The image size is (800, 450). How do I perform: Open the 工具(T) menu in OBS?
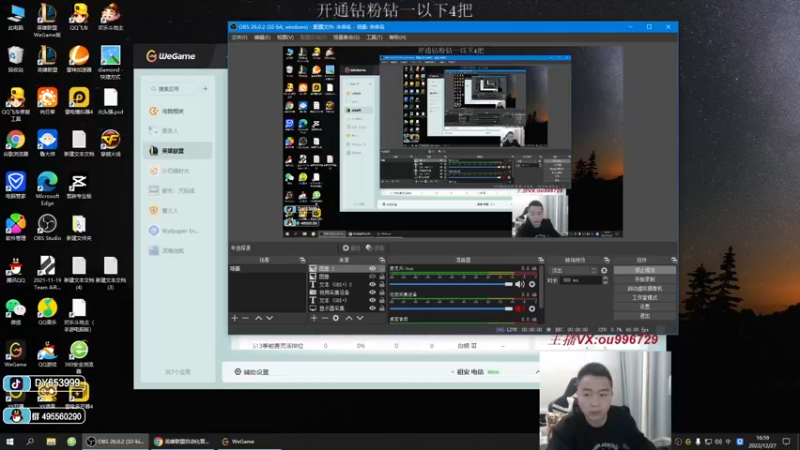pyautogui.click(x=373, y=37)
